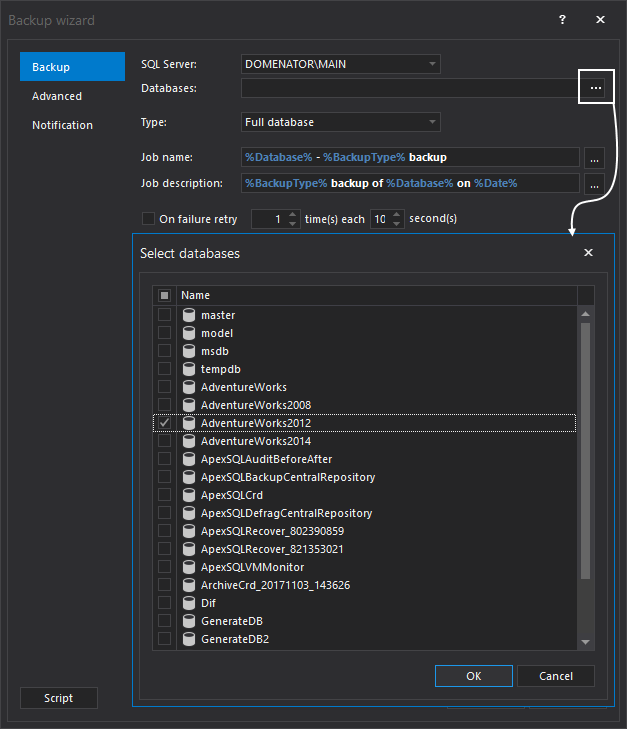The image size is (627, 729).
Task: Select the ApexSQLRecover_802390859 row
Action: point(364,531)
